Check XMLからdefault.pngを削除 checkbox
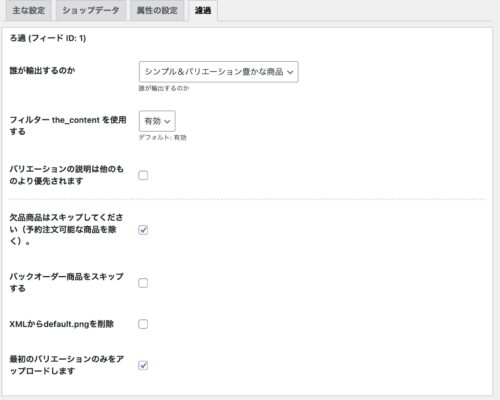Screen dimensions: 500x400 pos(143,324)
